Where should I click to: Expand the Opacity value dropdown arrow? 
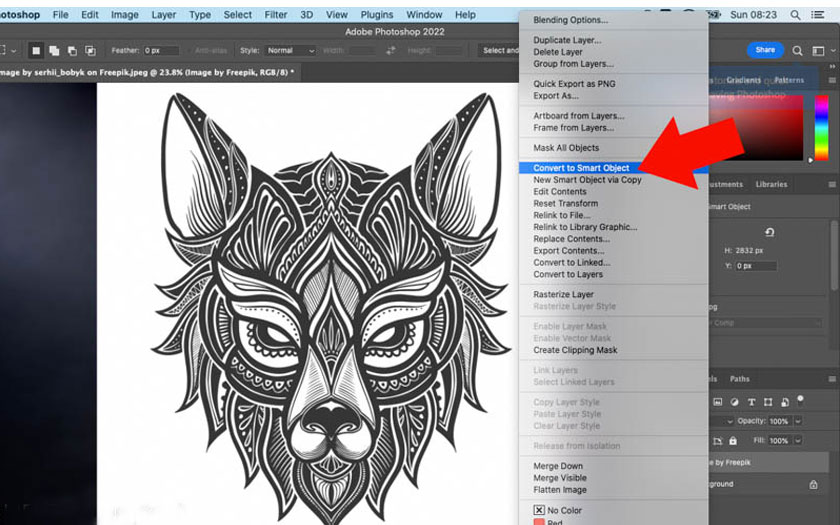pyautogui.click(x=797, y=422)
